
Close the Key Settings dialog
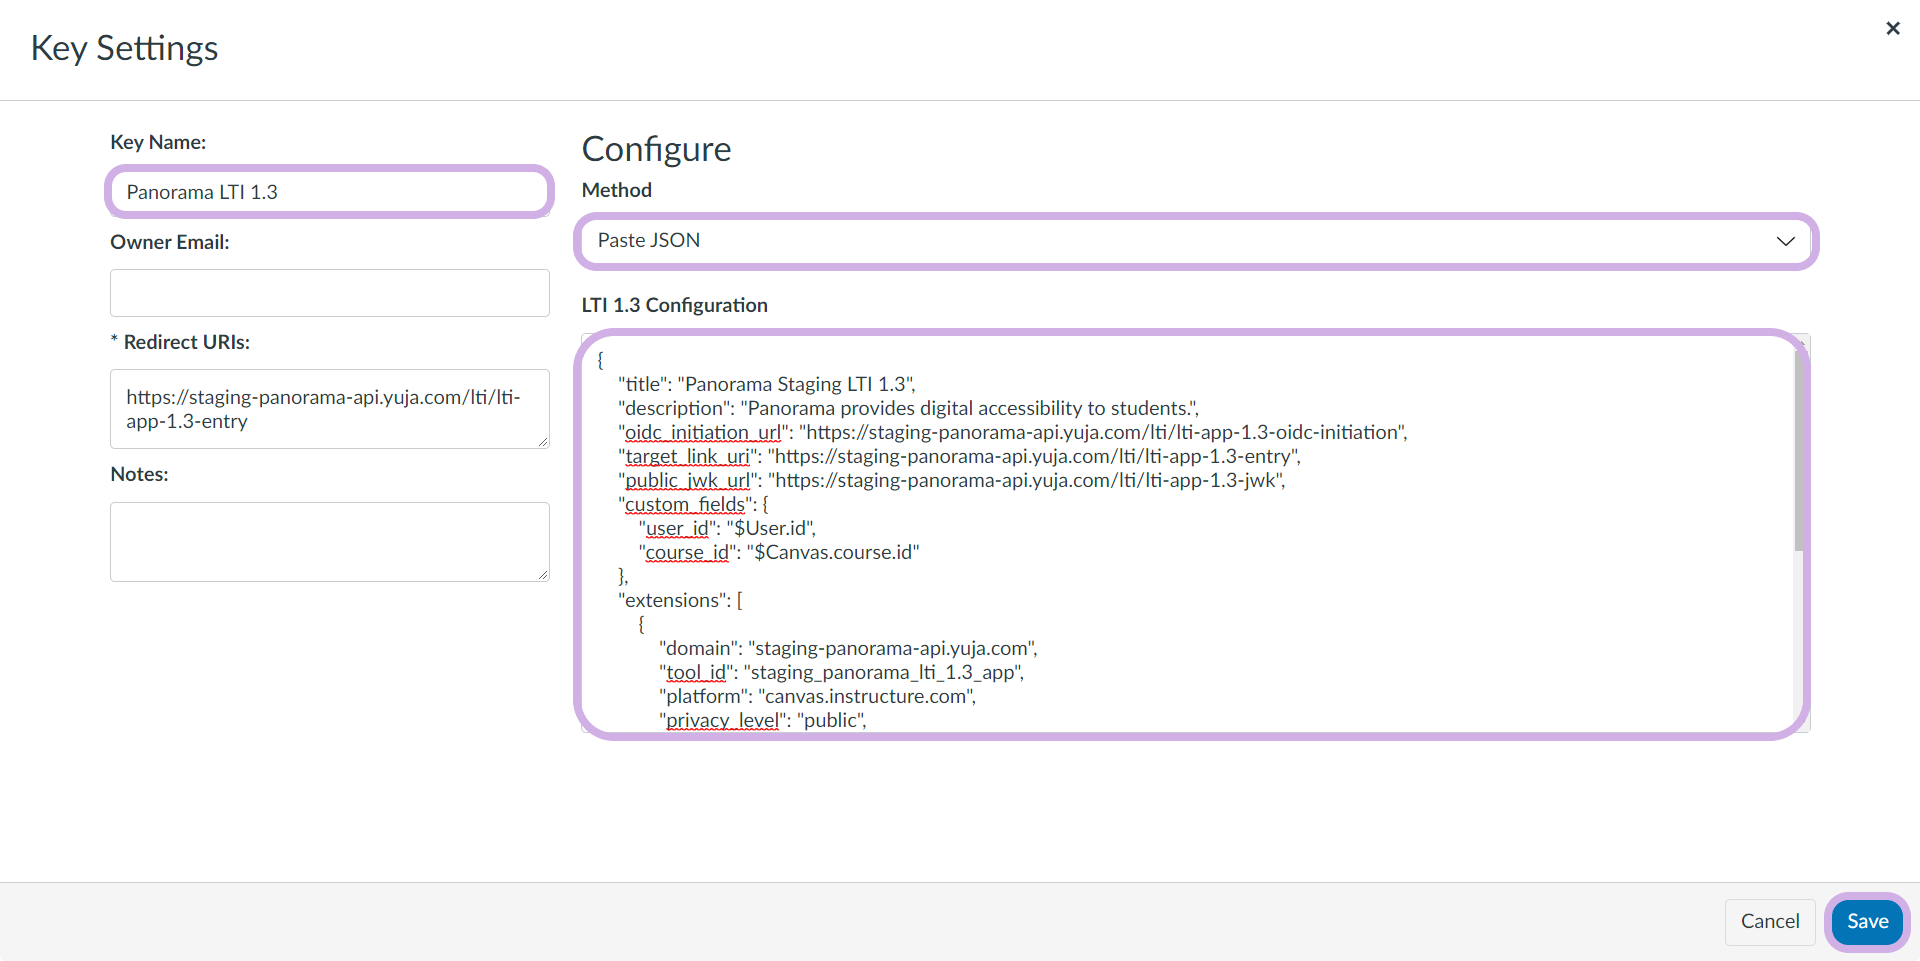click(x=1892, y=29)
